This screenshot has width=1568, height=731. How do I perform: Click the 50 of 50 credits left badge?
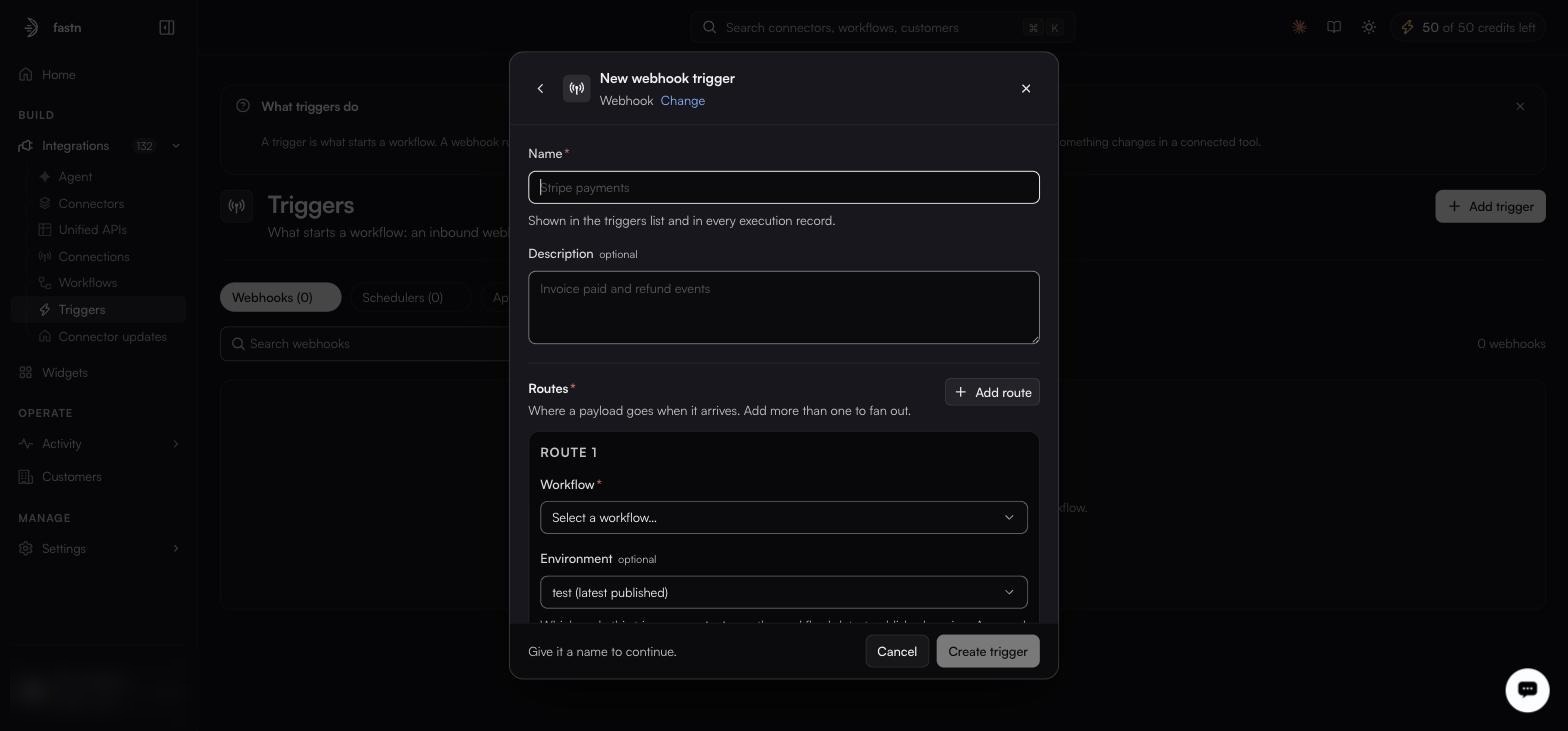[x=1469, y=28]
